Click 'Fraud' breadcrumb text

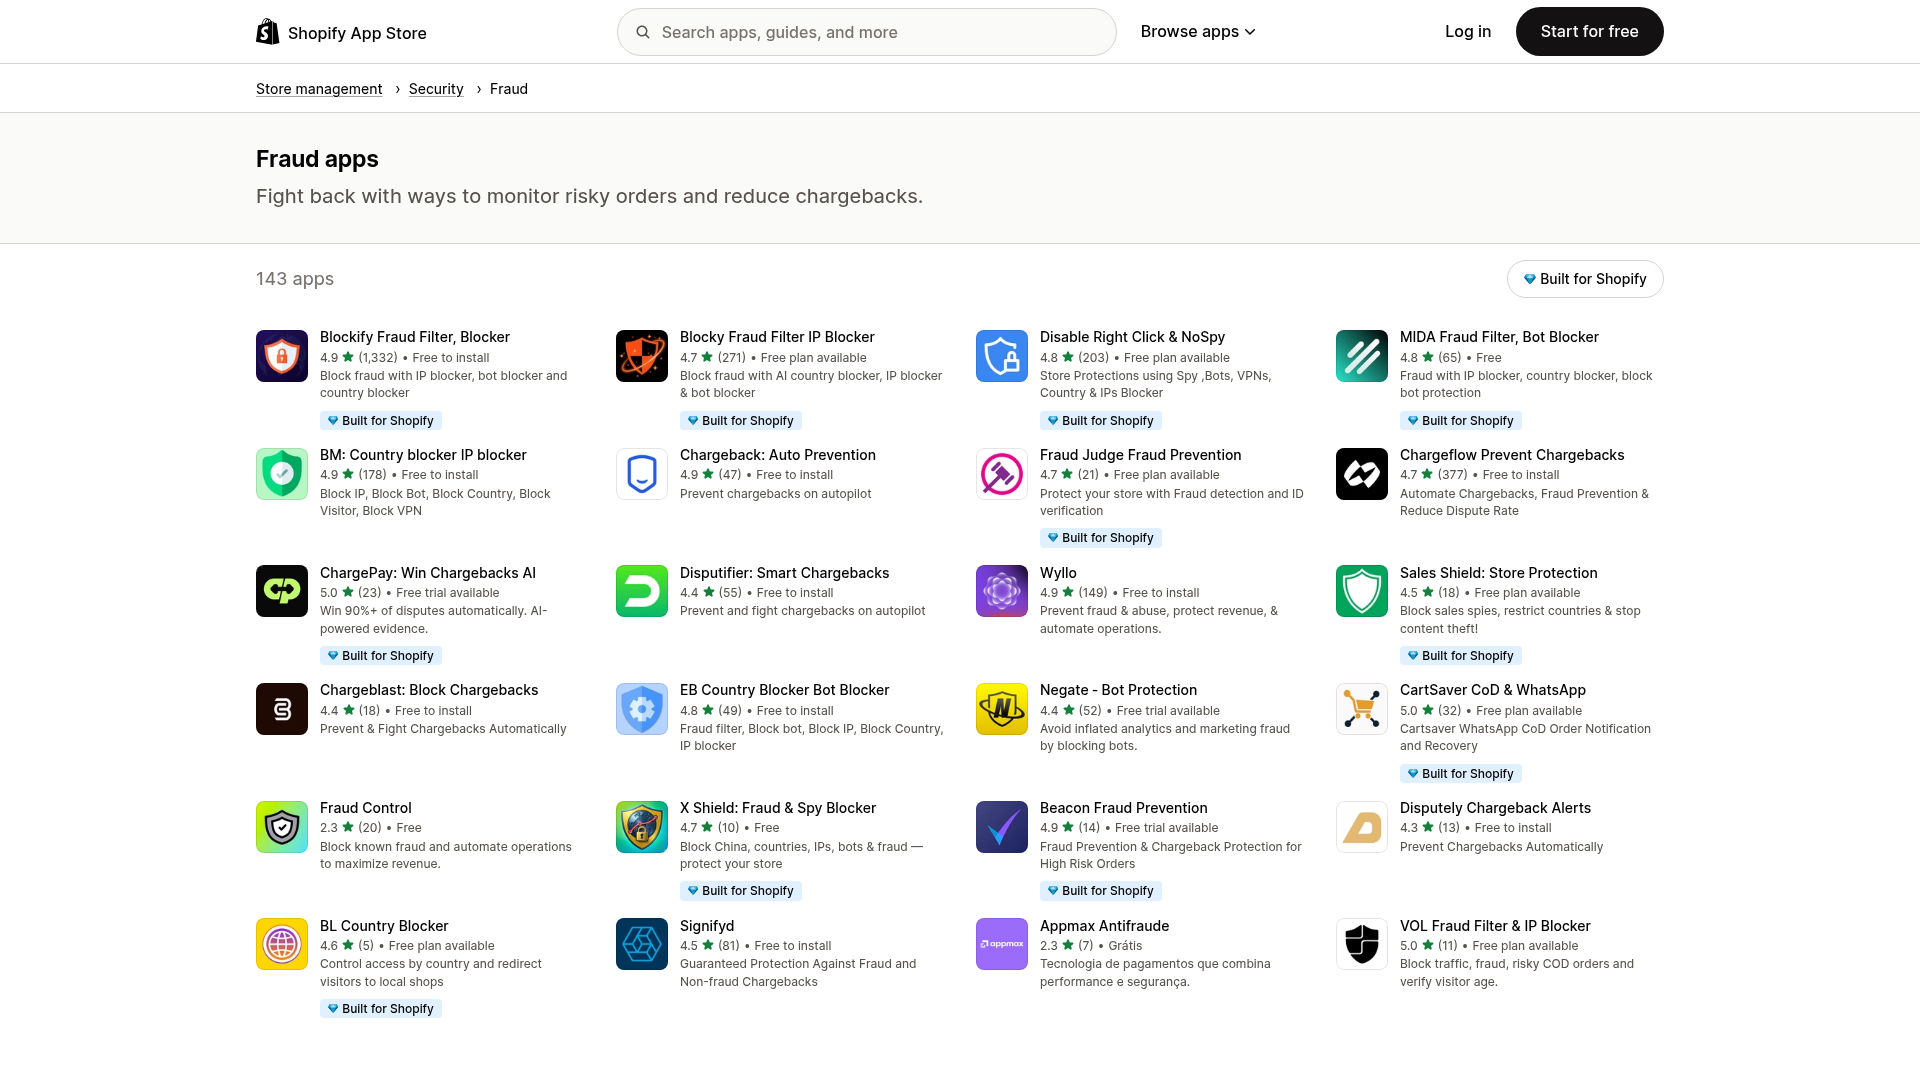(x=509, y=89)
